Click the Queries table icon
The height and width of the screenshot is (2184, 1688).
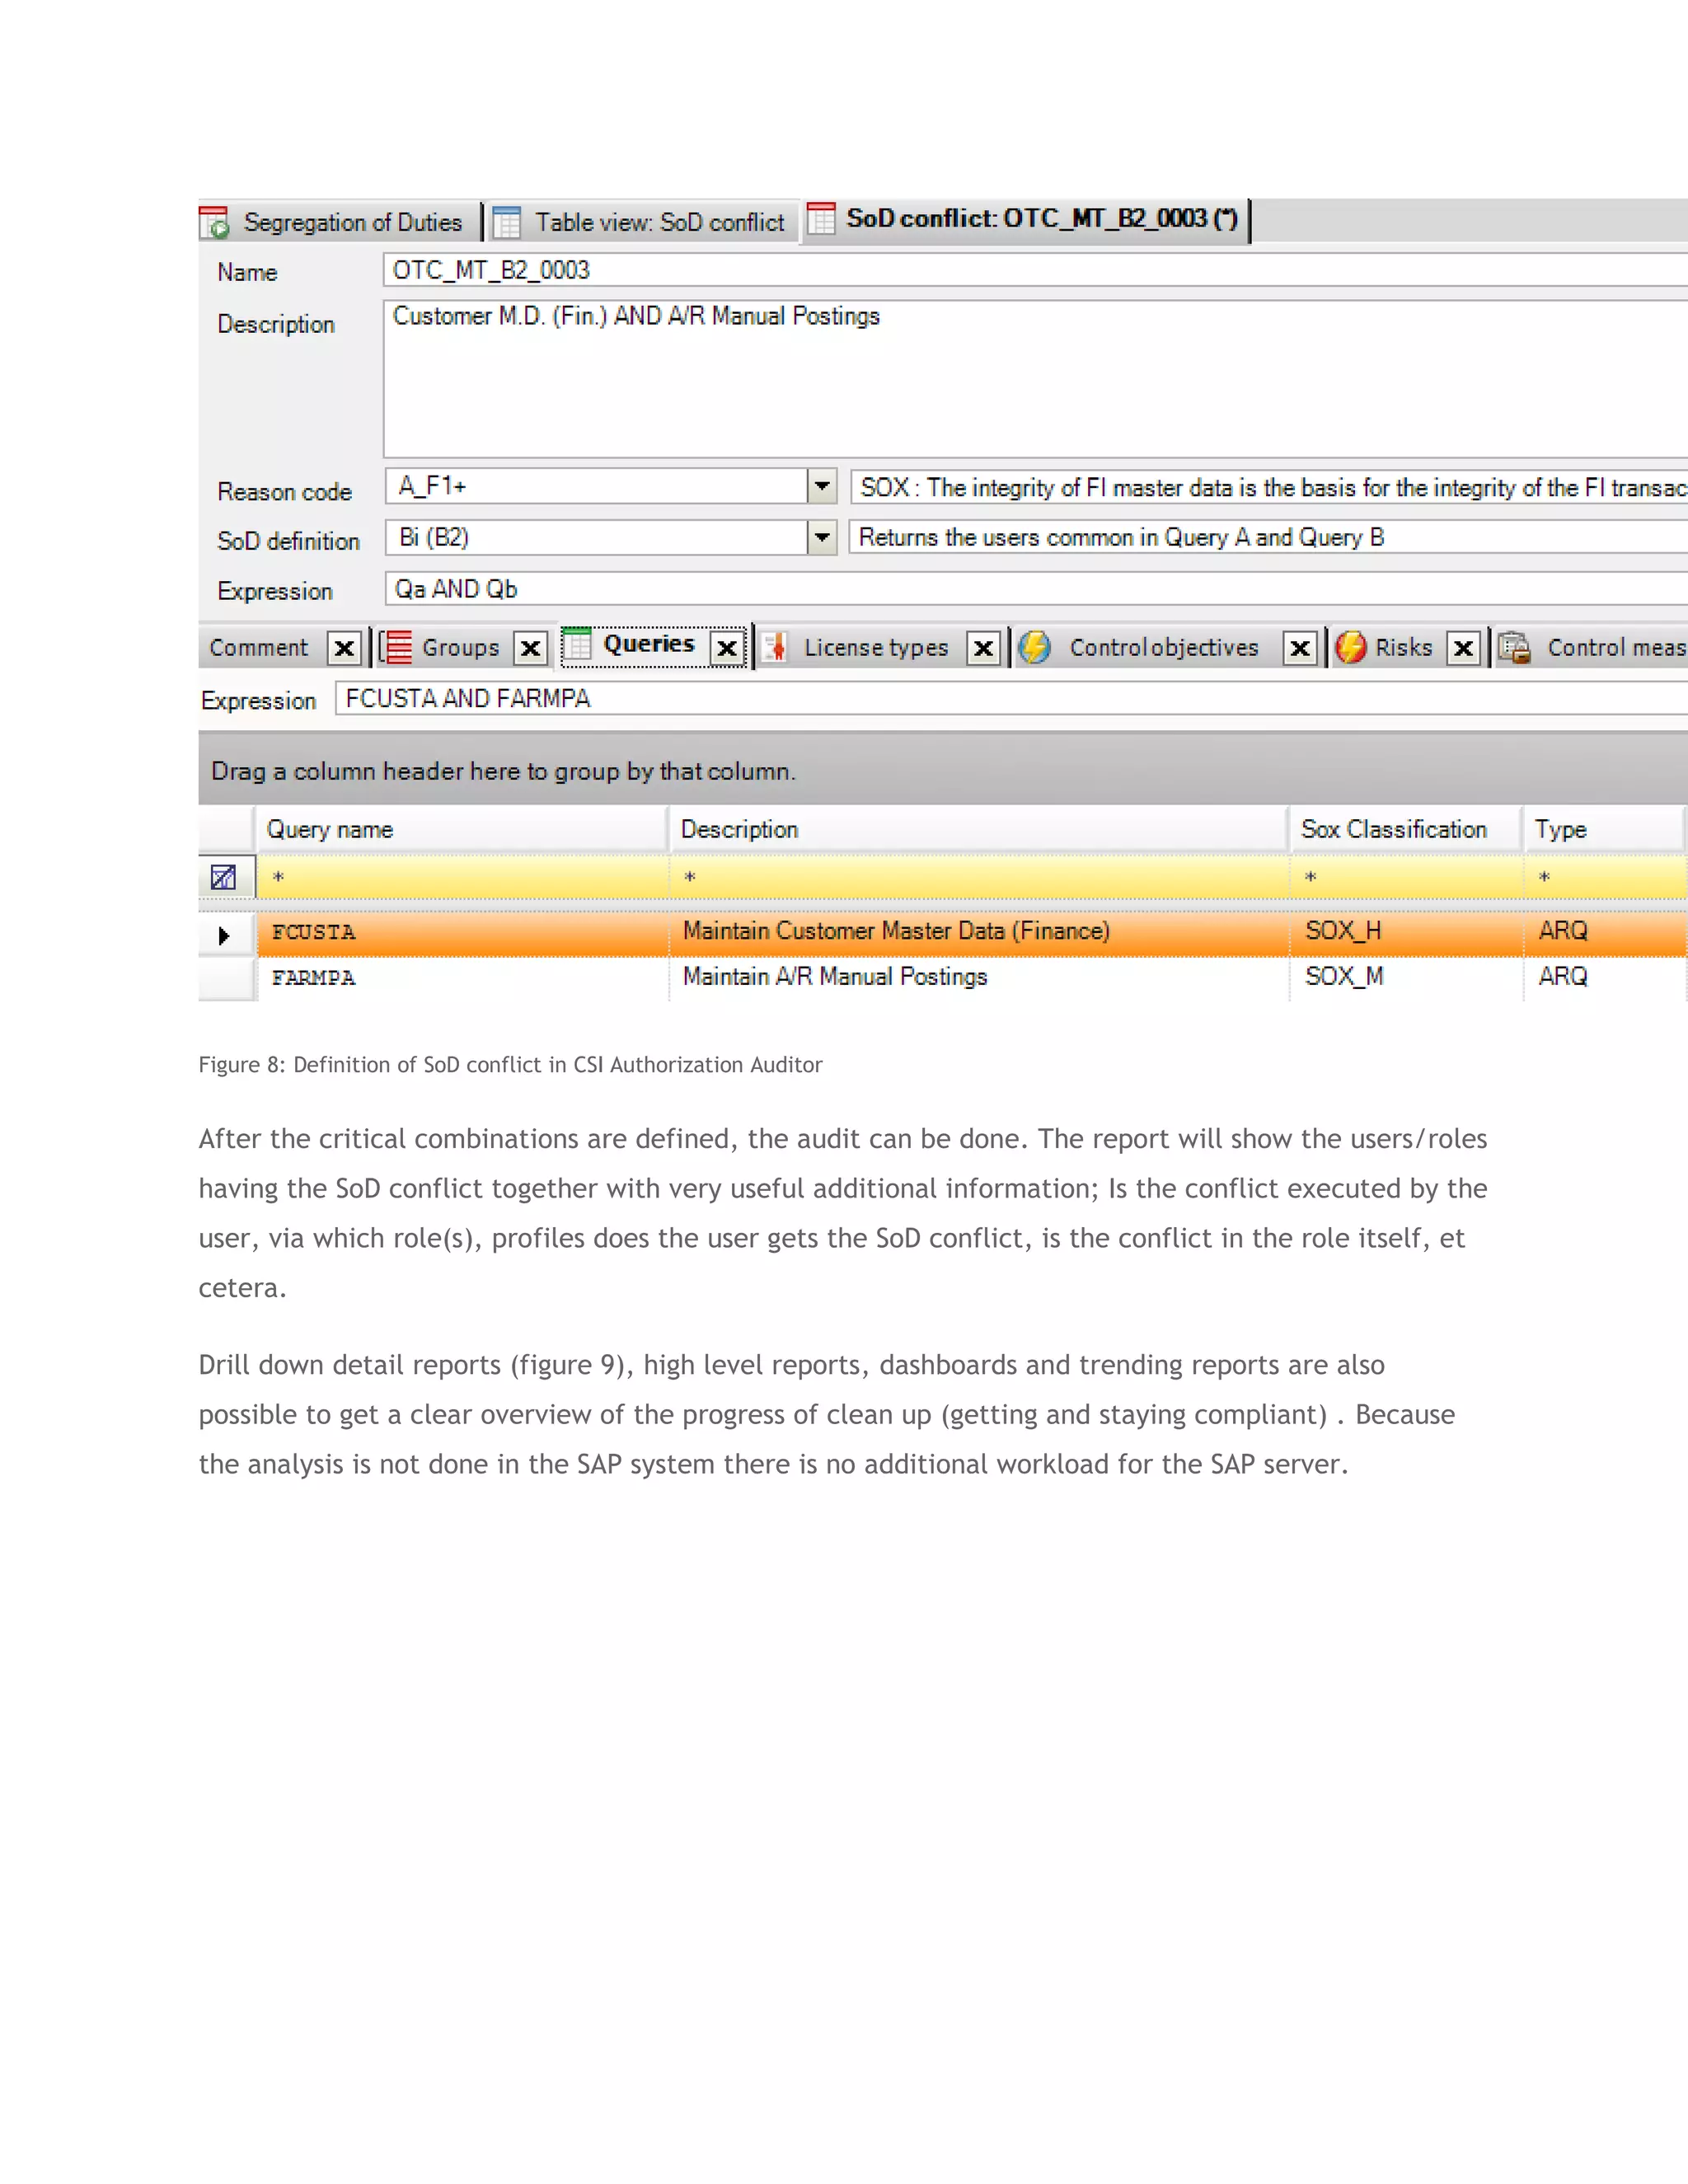coord(577,645)
